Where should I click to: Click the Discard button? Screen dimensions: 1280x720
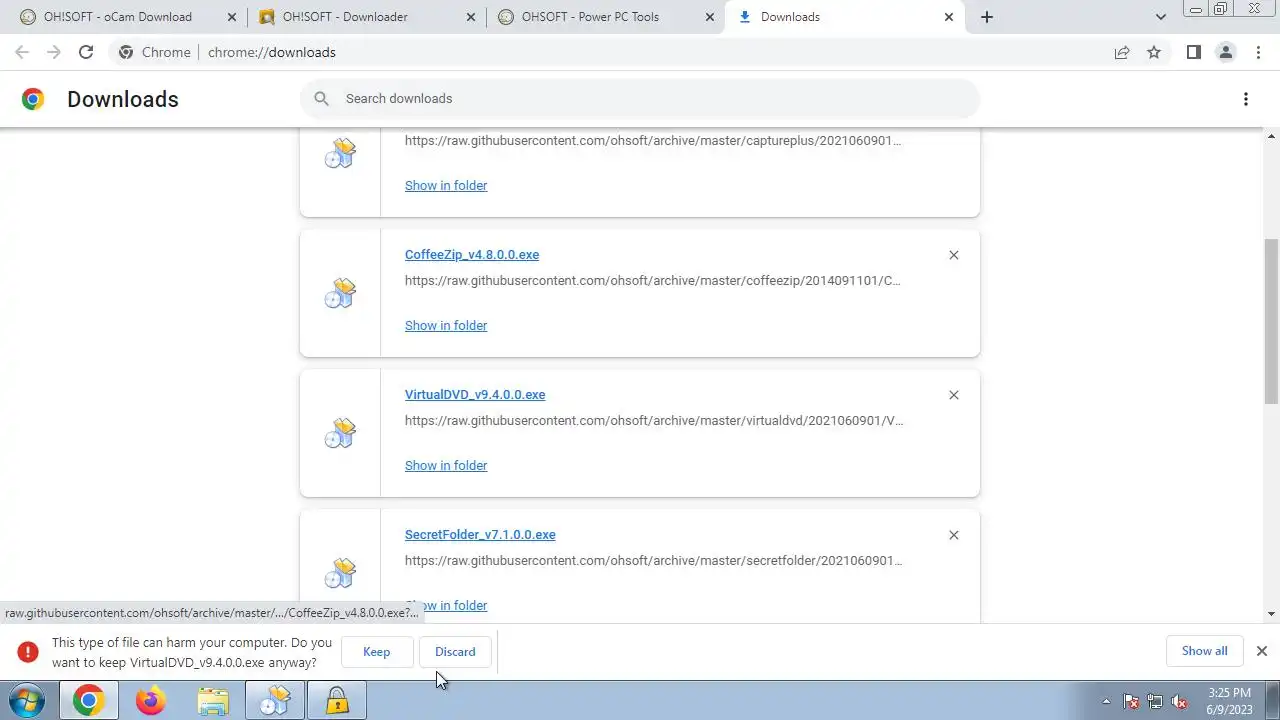click(455, 652)
